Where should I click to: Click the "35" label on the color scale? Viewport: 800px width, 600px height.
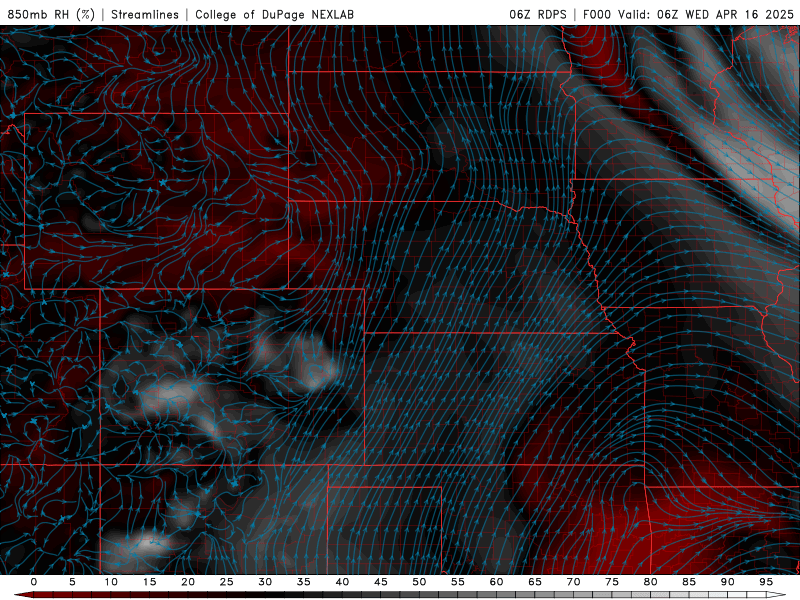tap(304, 582)
